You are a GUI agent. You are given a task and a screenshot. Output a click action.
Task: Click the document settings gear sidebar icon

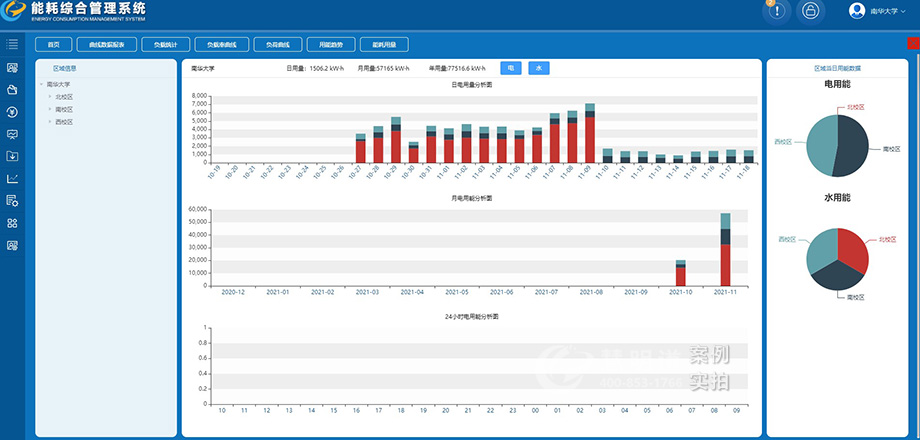pos(12,201)
